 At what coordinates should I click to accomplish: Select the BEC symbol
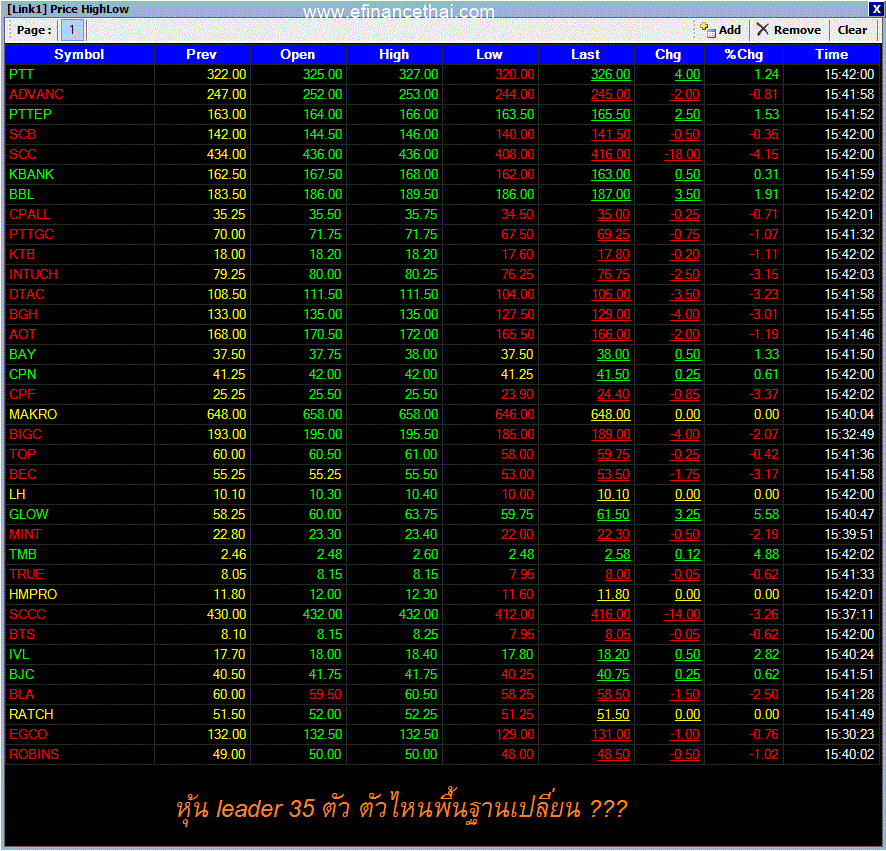[23, 474]
